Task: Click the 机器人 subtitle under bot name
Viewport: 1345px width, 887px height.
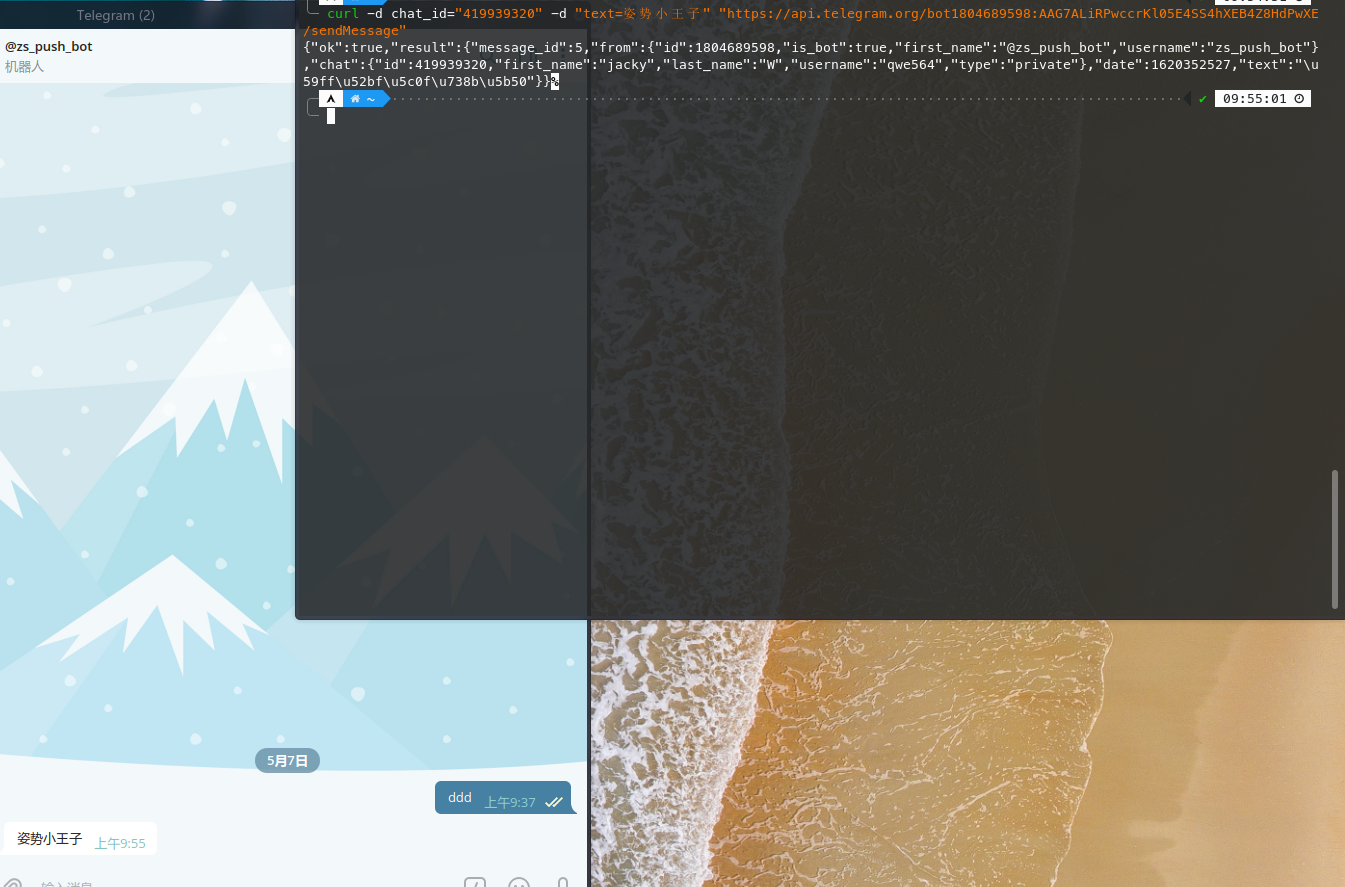Action: pos(25,67)
